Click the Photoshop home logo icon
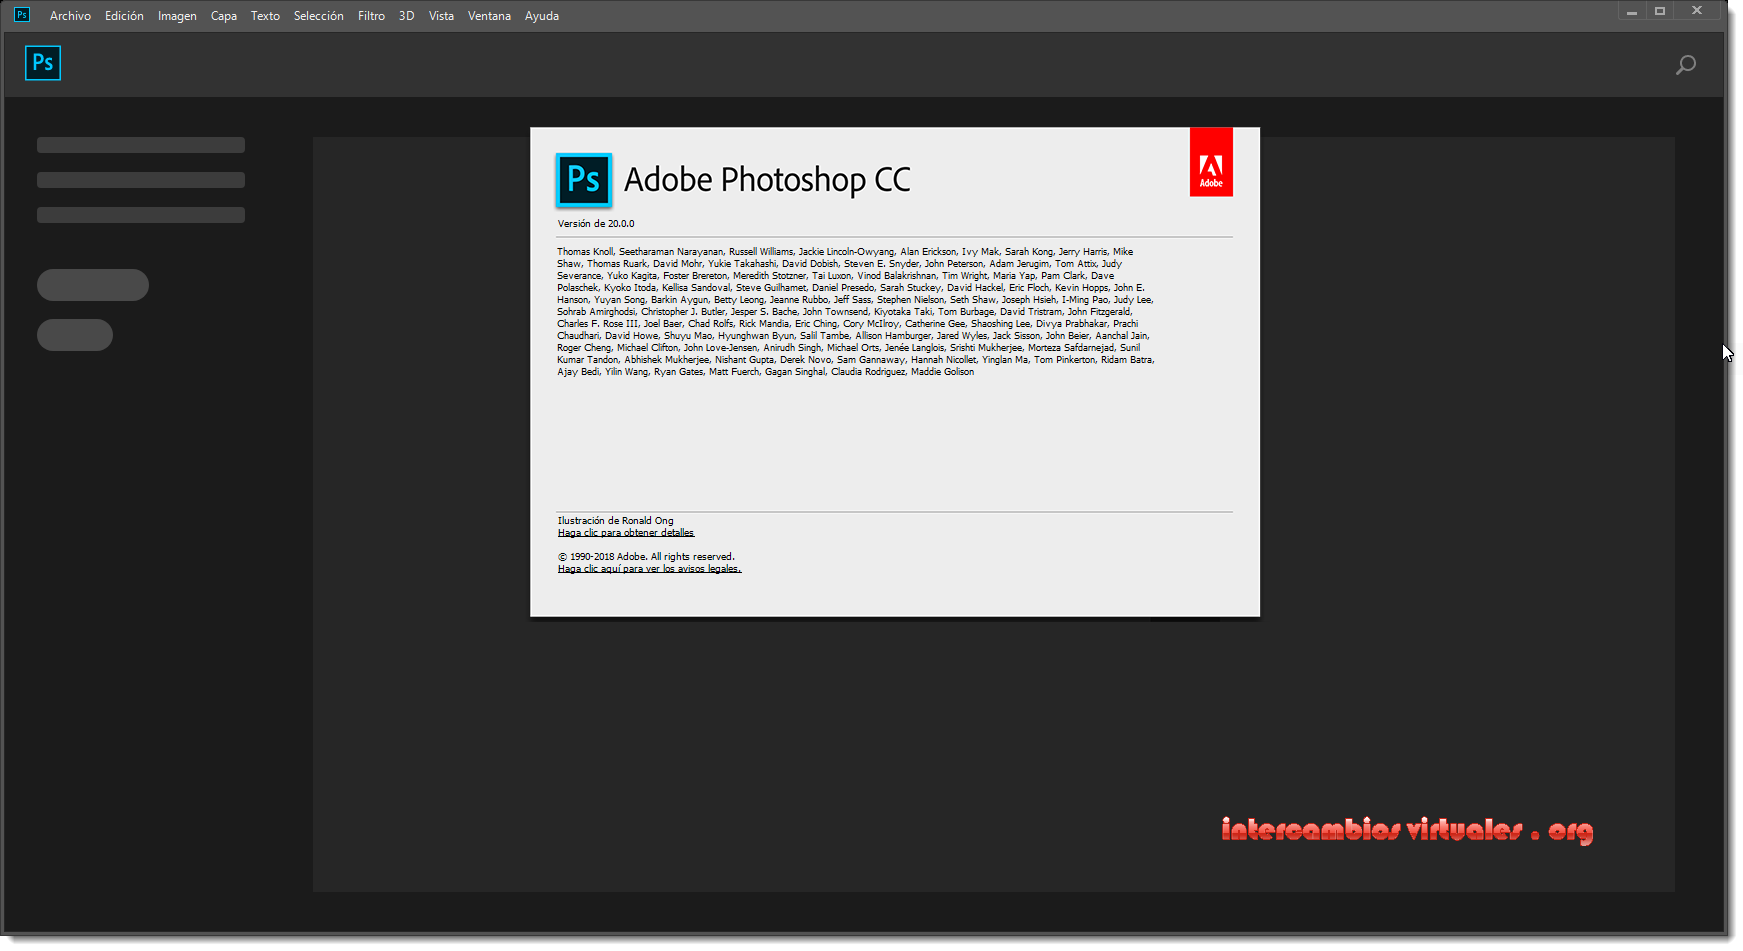This screenshot has width=1743, height=951. click(43, 63)
